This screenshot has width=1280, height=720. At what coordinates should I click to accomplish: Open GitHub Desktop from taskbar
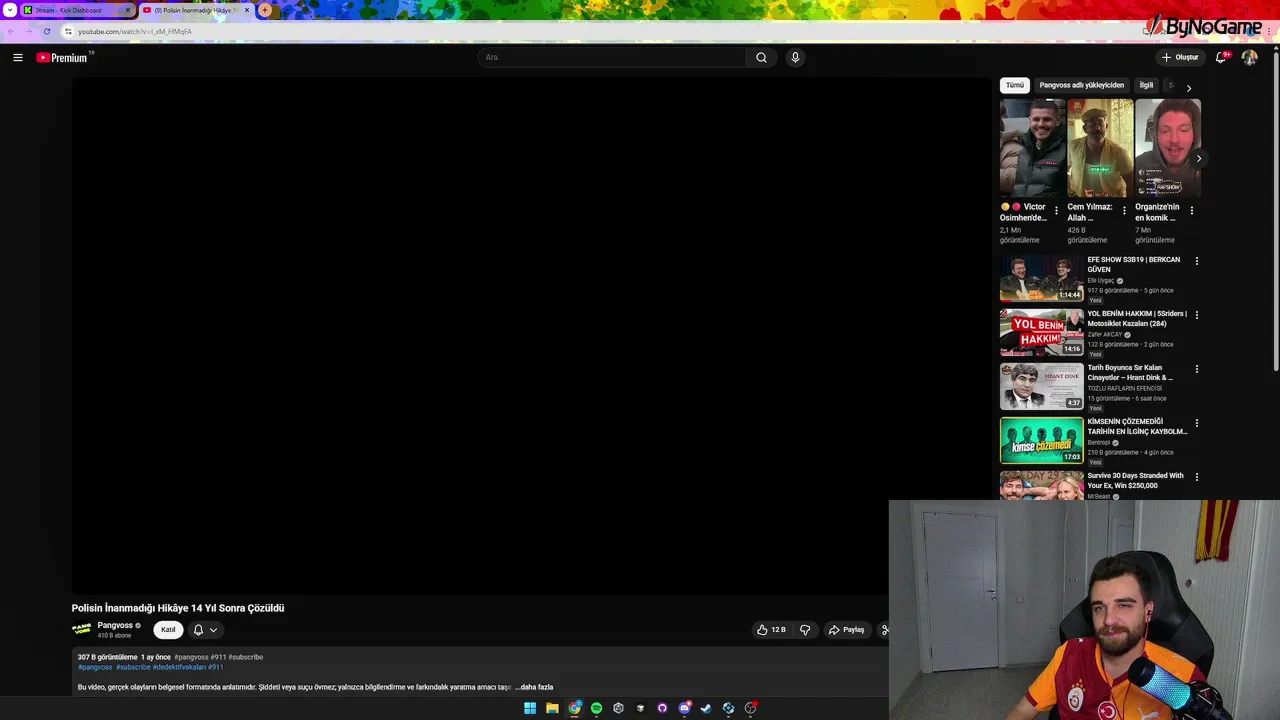[662, 708]
